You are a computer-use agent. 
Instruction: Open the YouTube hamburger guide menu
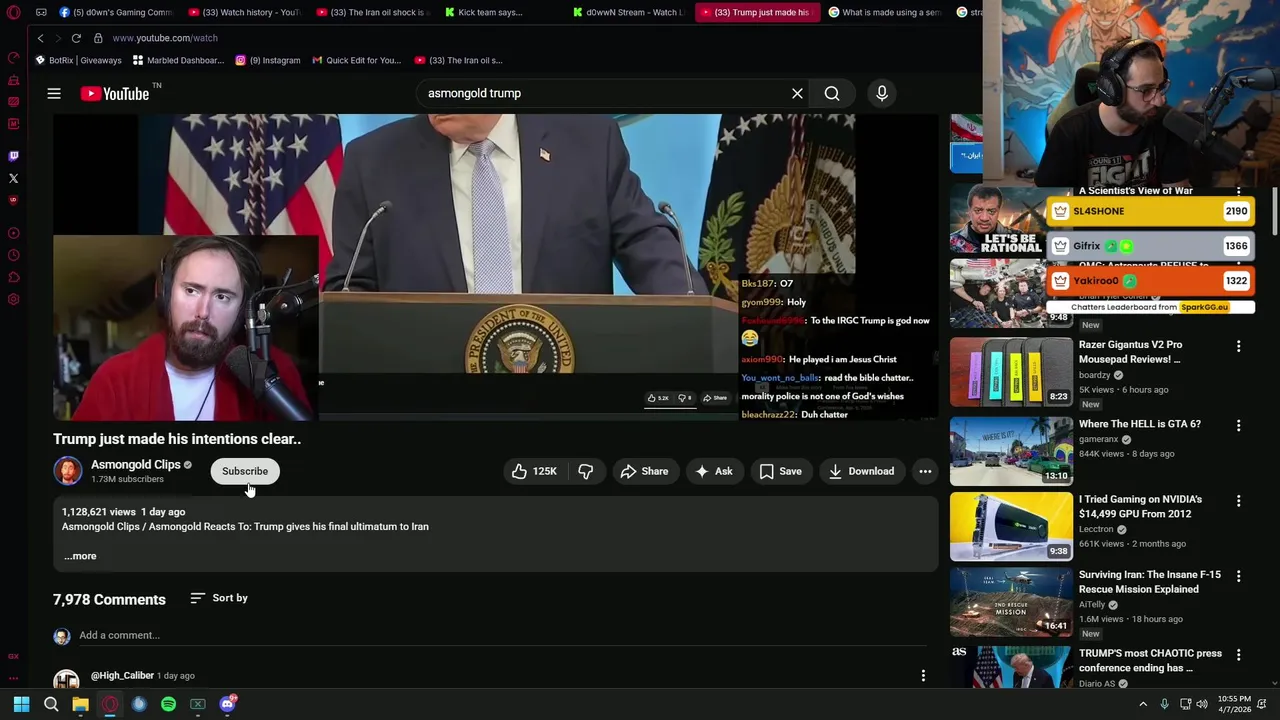pyautogui.click(x=54, y=93)
